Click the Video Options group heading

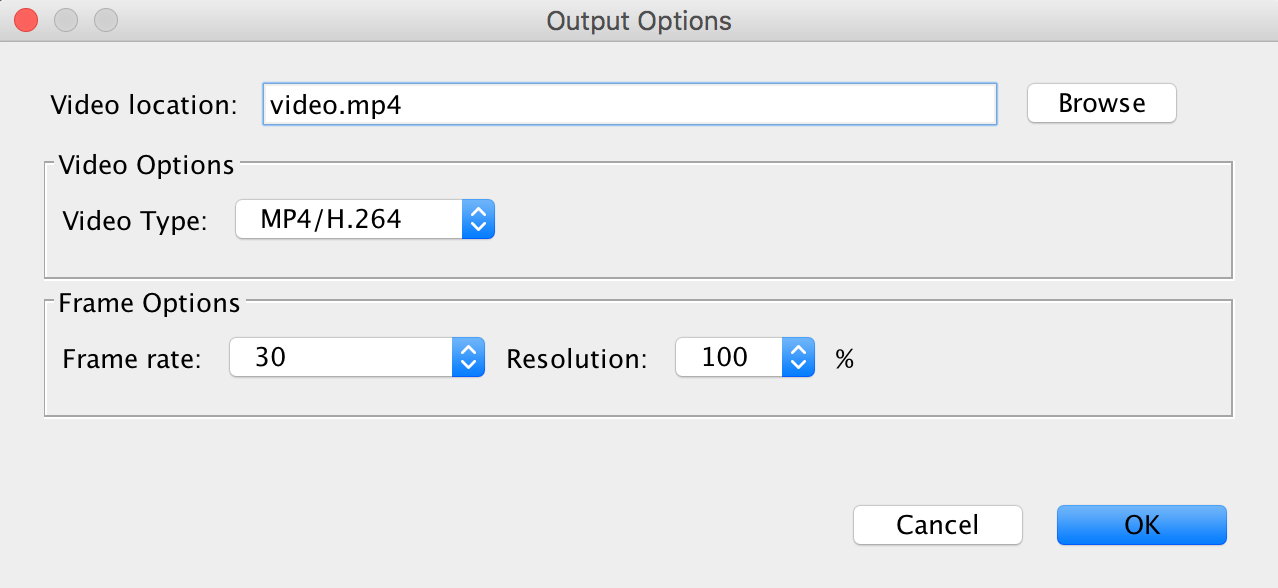click(146, 165)
